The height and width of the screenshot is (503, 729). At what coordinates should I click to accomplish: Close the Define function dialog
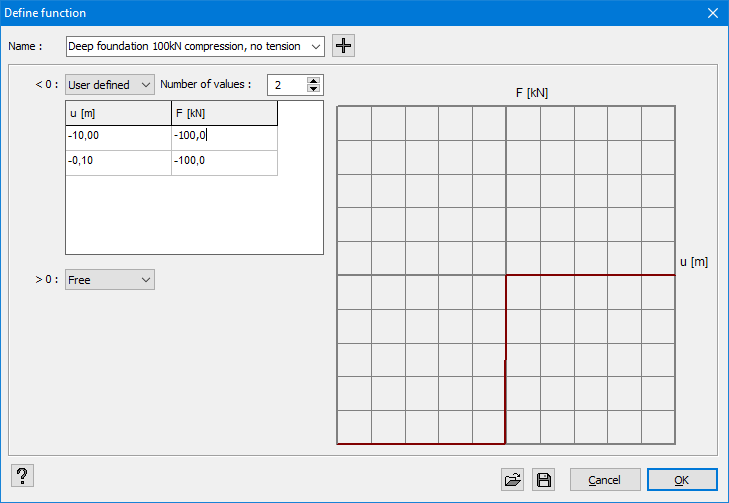tap(713, 13)
